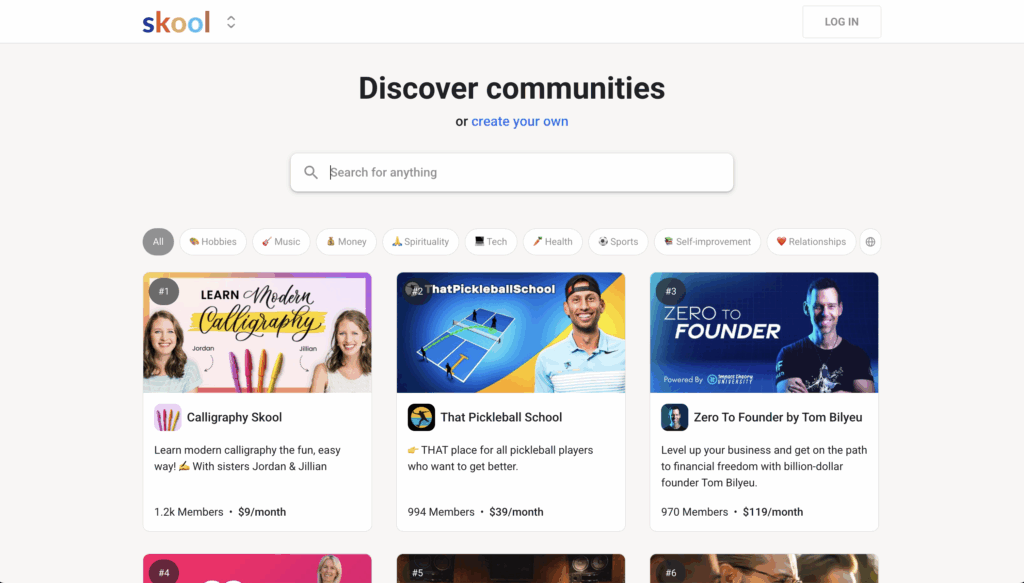Open the That Pickleball School cover image

point(511,332)
